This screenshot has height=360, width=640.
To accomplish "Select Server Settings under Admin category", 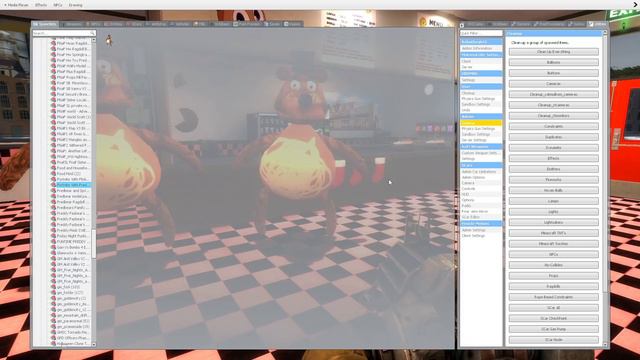I will coord(481,140).
